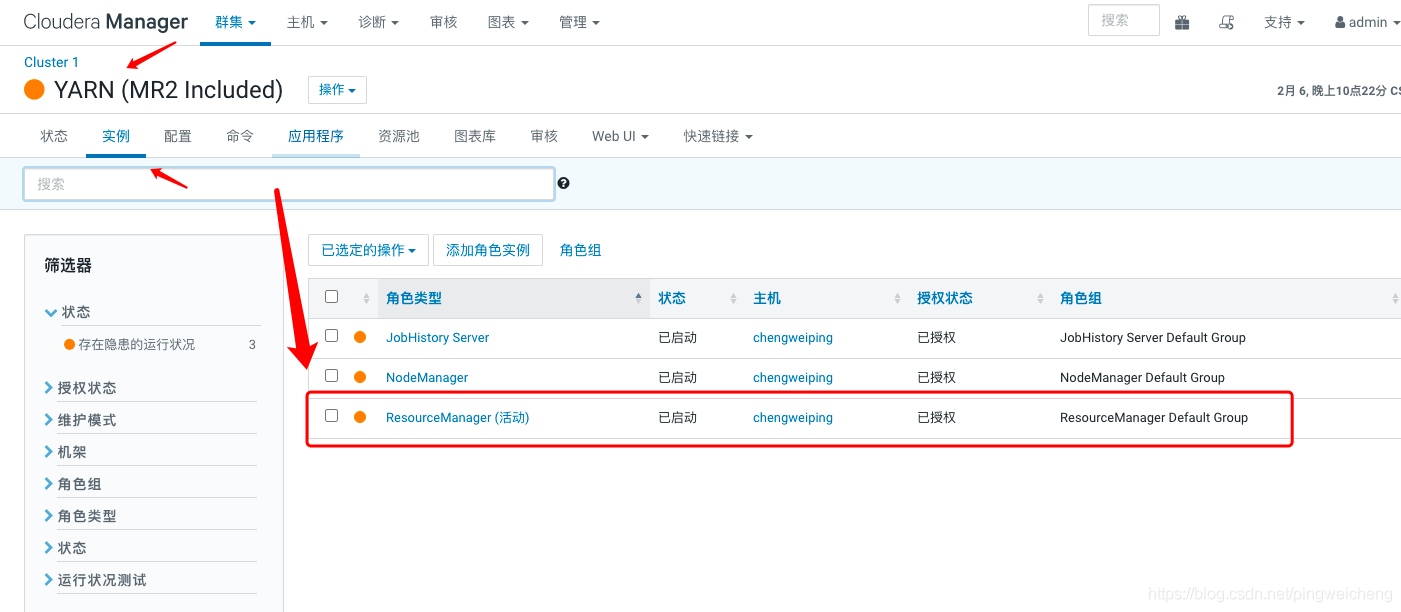Click the orange health dot beside YARN title
This screenshot has height=612, width=1401.
pyautogui.click(x=33, y=89)
